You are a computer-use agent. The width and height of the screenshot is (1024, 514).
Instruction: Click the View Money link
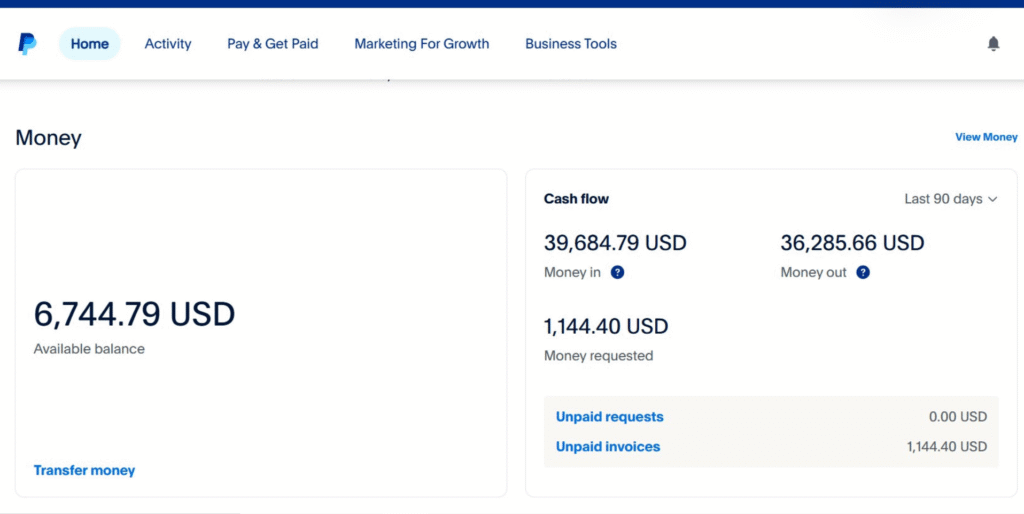coord(986,137)
